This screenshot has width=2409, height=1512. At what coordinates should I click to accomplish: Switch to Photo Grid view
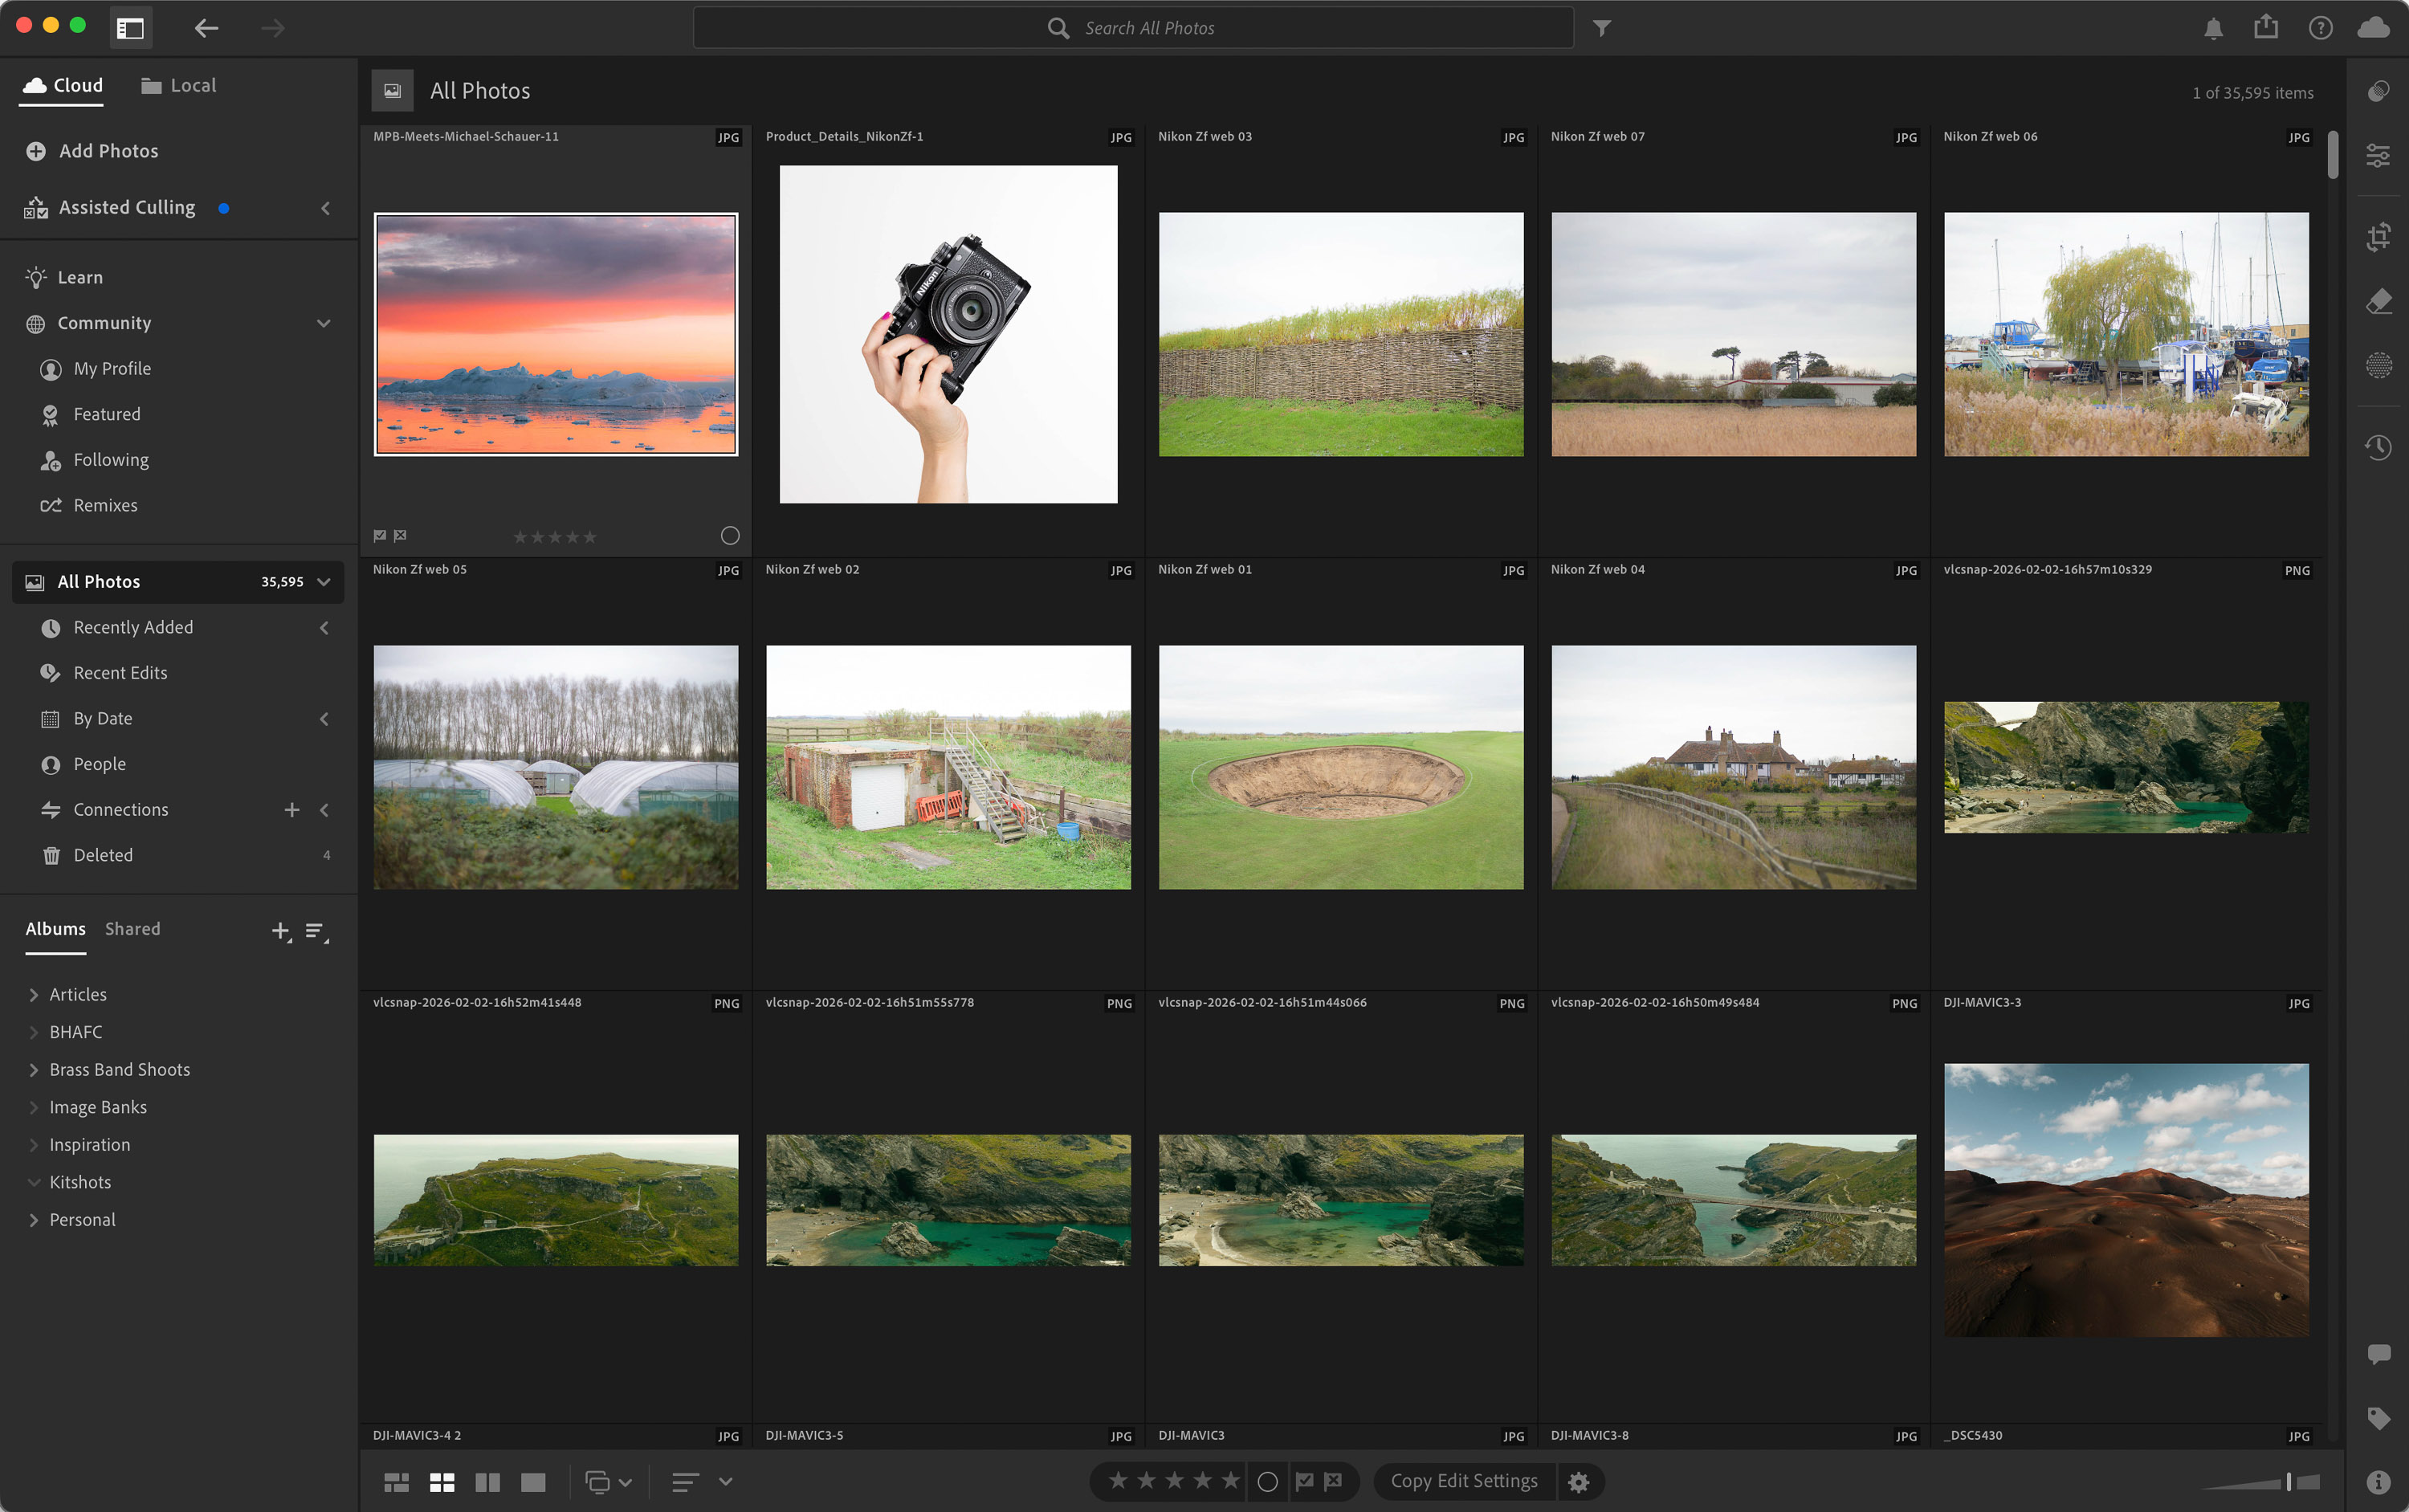(x=396, y=1482)
